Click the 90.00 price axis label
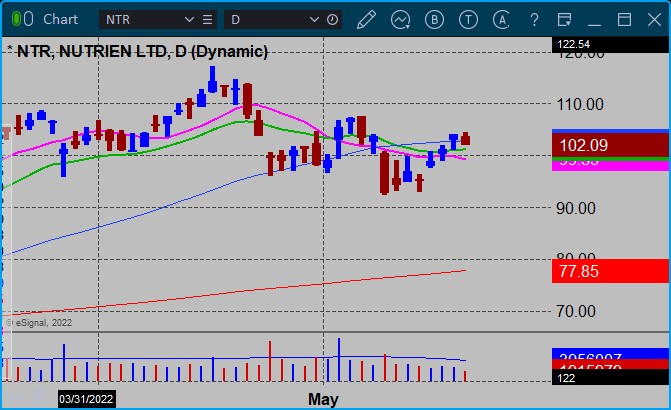 [576, 208]
